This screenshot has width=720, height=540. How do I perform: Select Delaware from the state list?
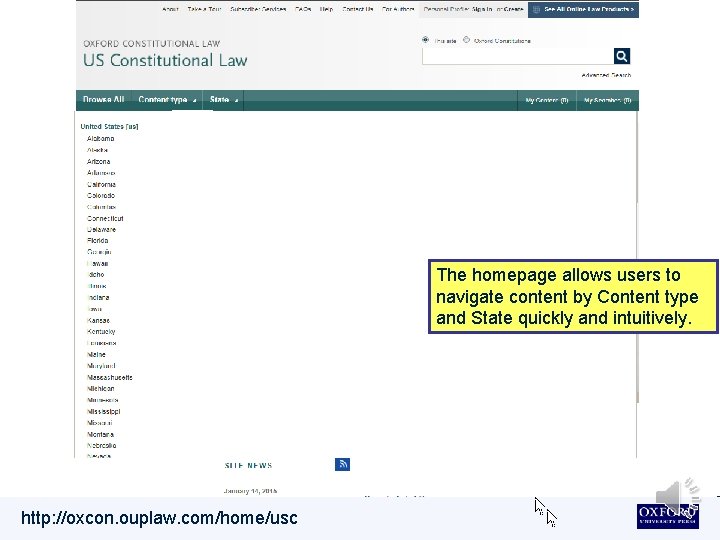pyautogui.click(x=101, y=229)
